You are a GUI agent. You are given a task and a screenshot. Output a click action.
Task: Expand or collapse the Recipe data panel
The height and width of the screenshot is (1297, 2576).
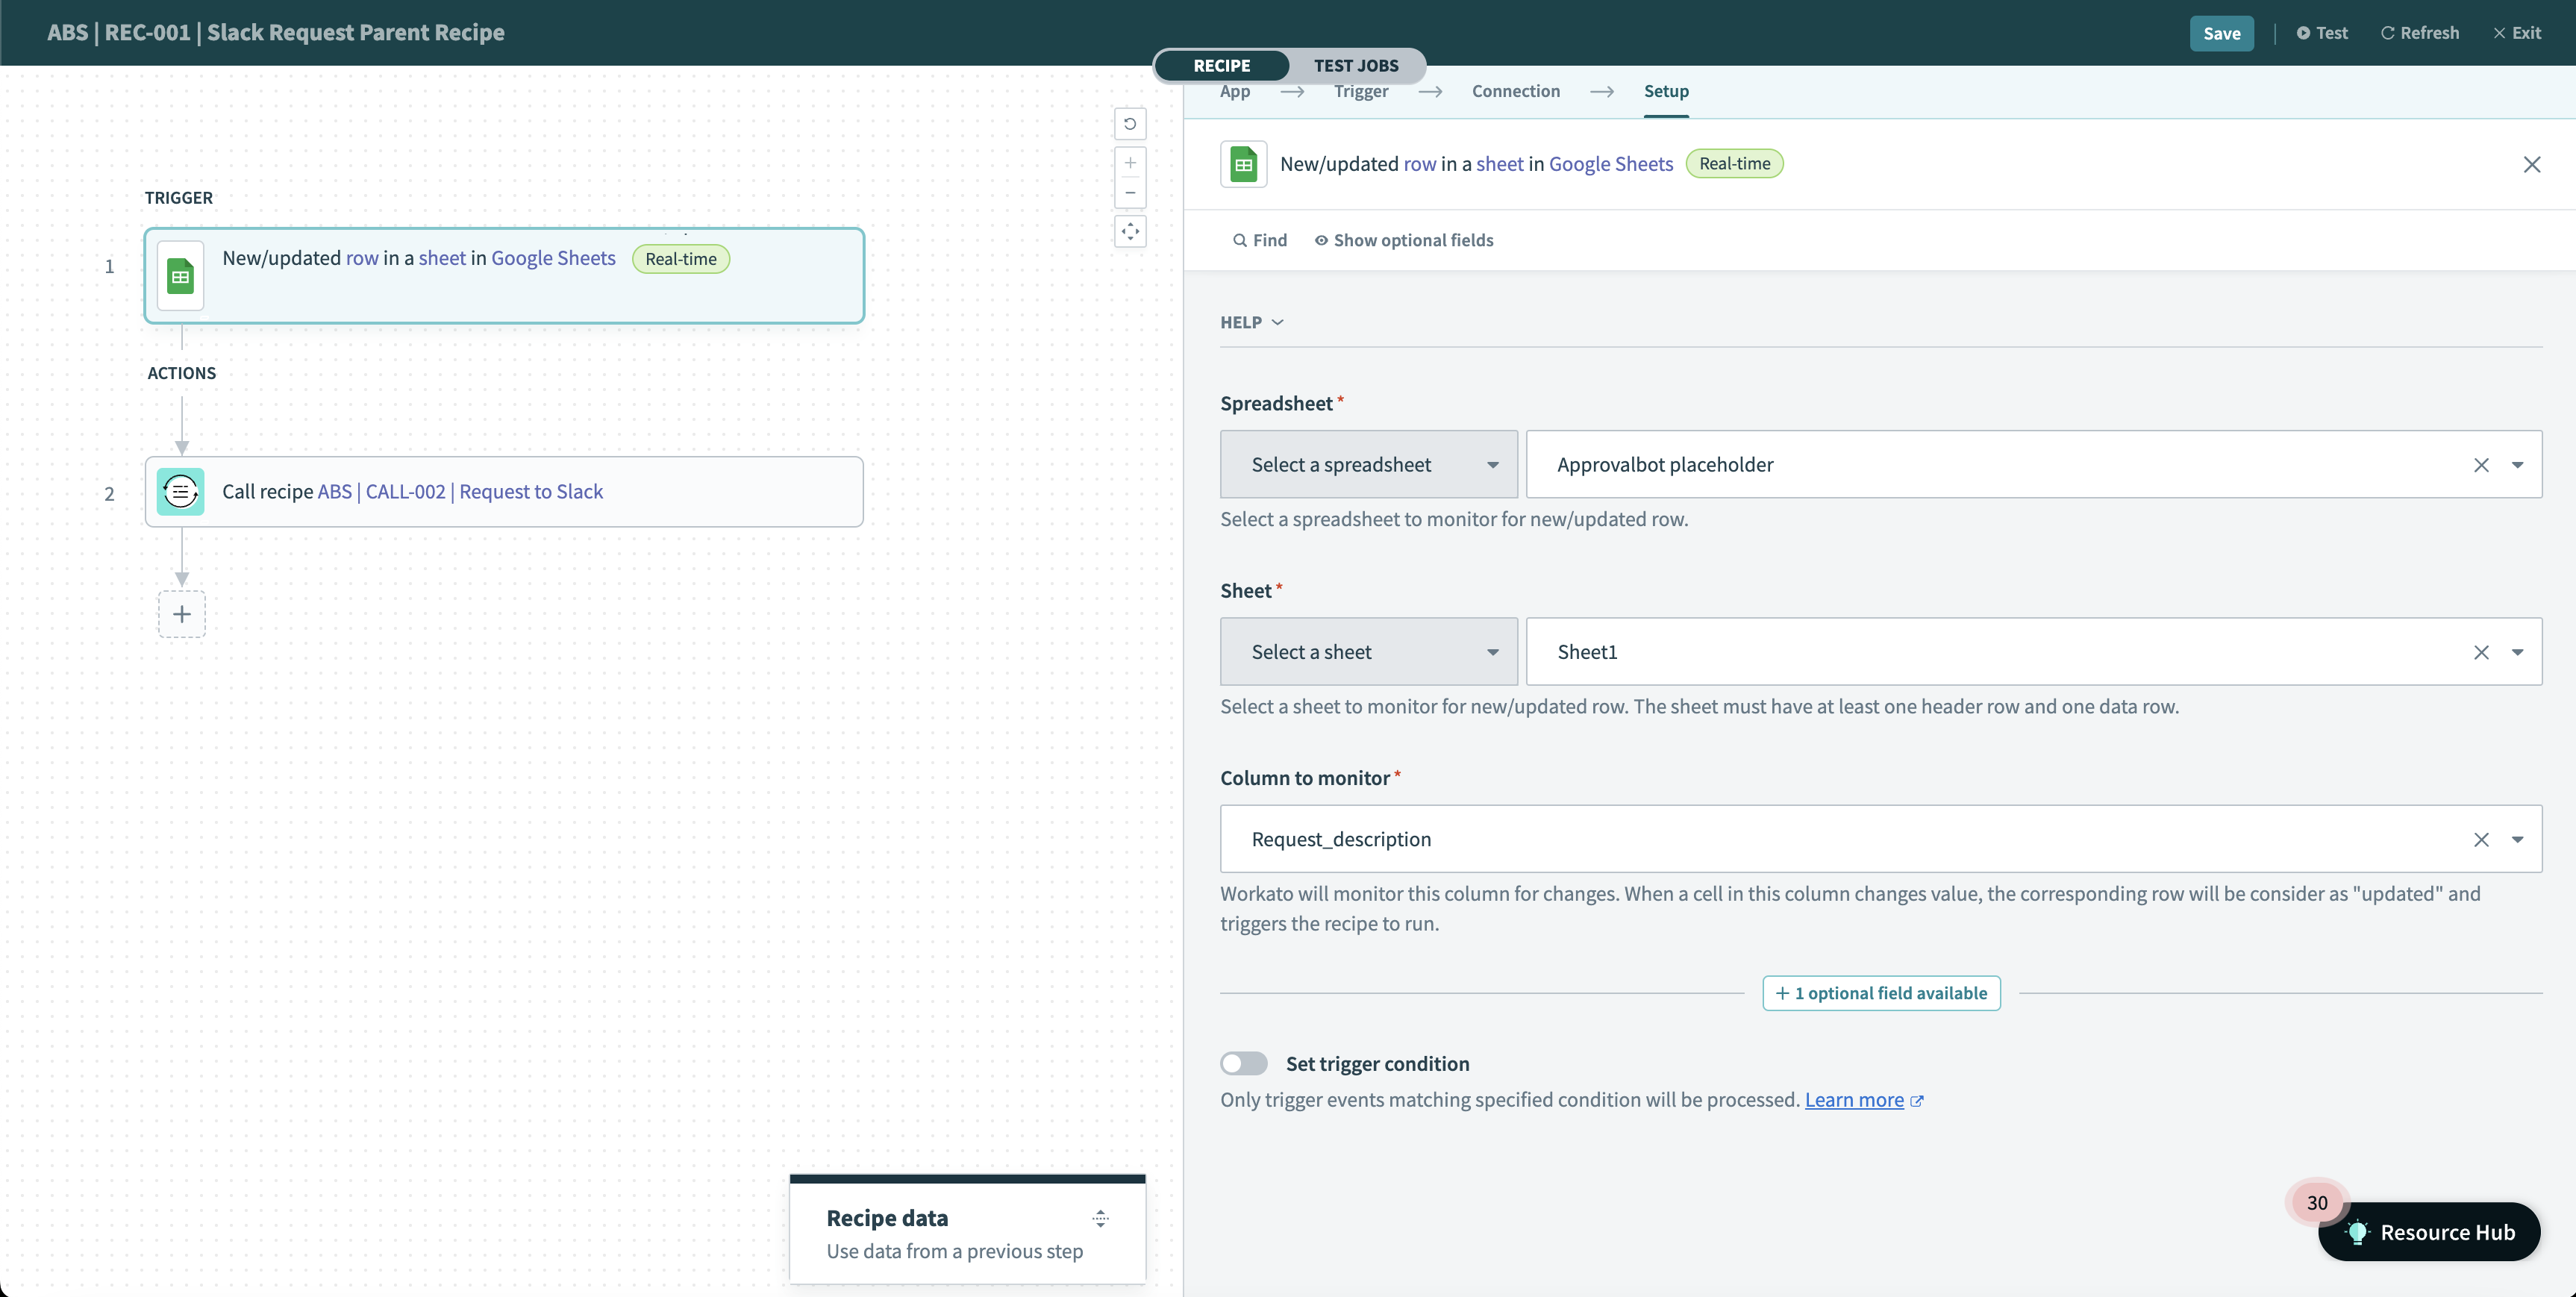[1100, 1218]
